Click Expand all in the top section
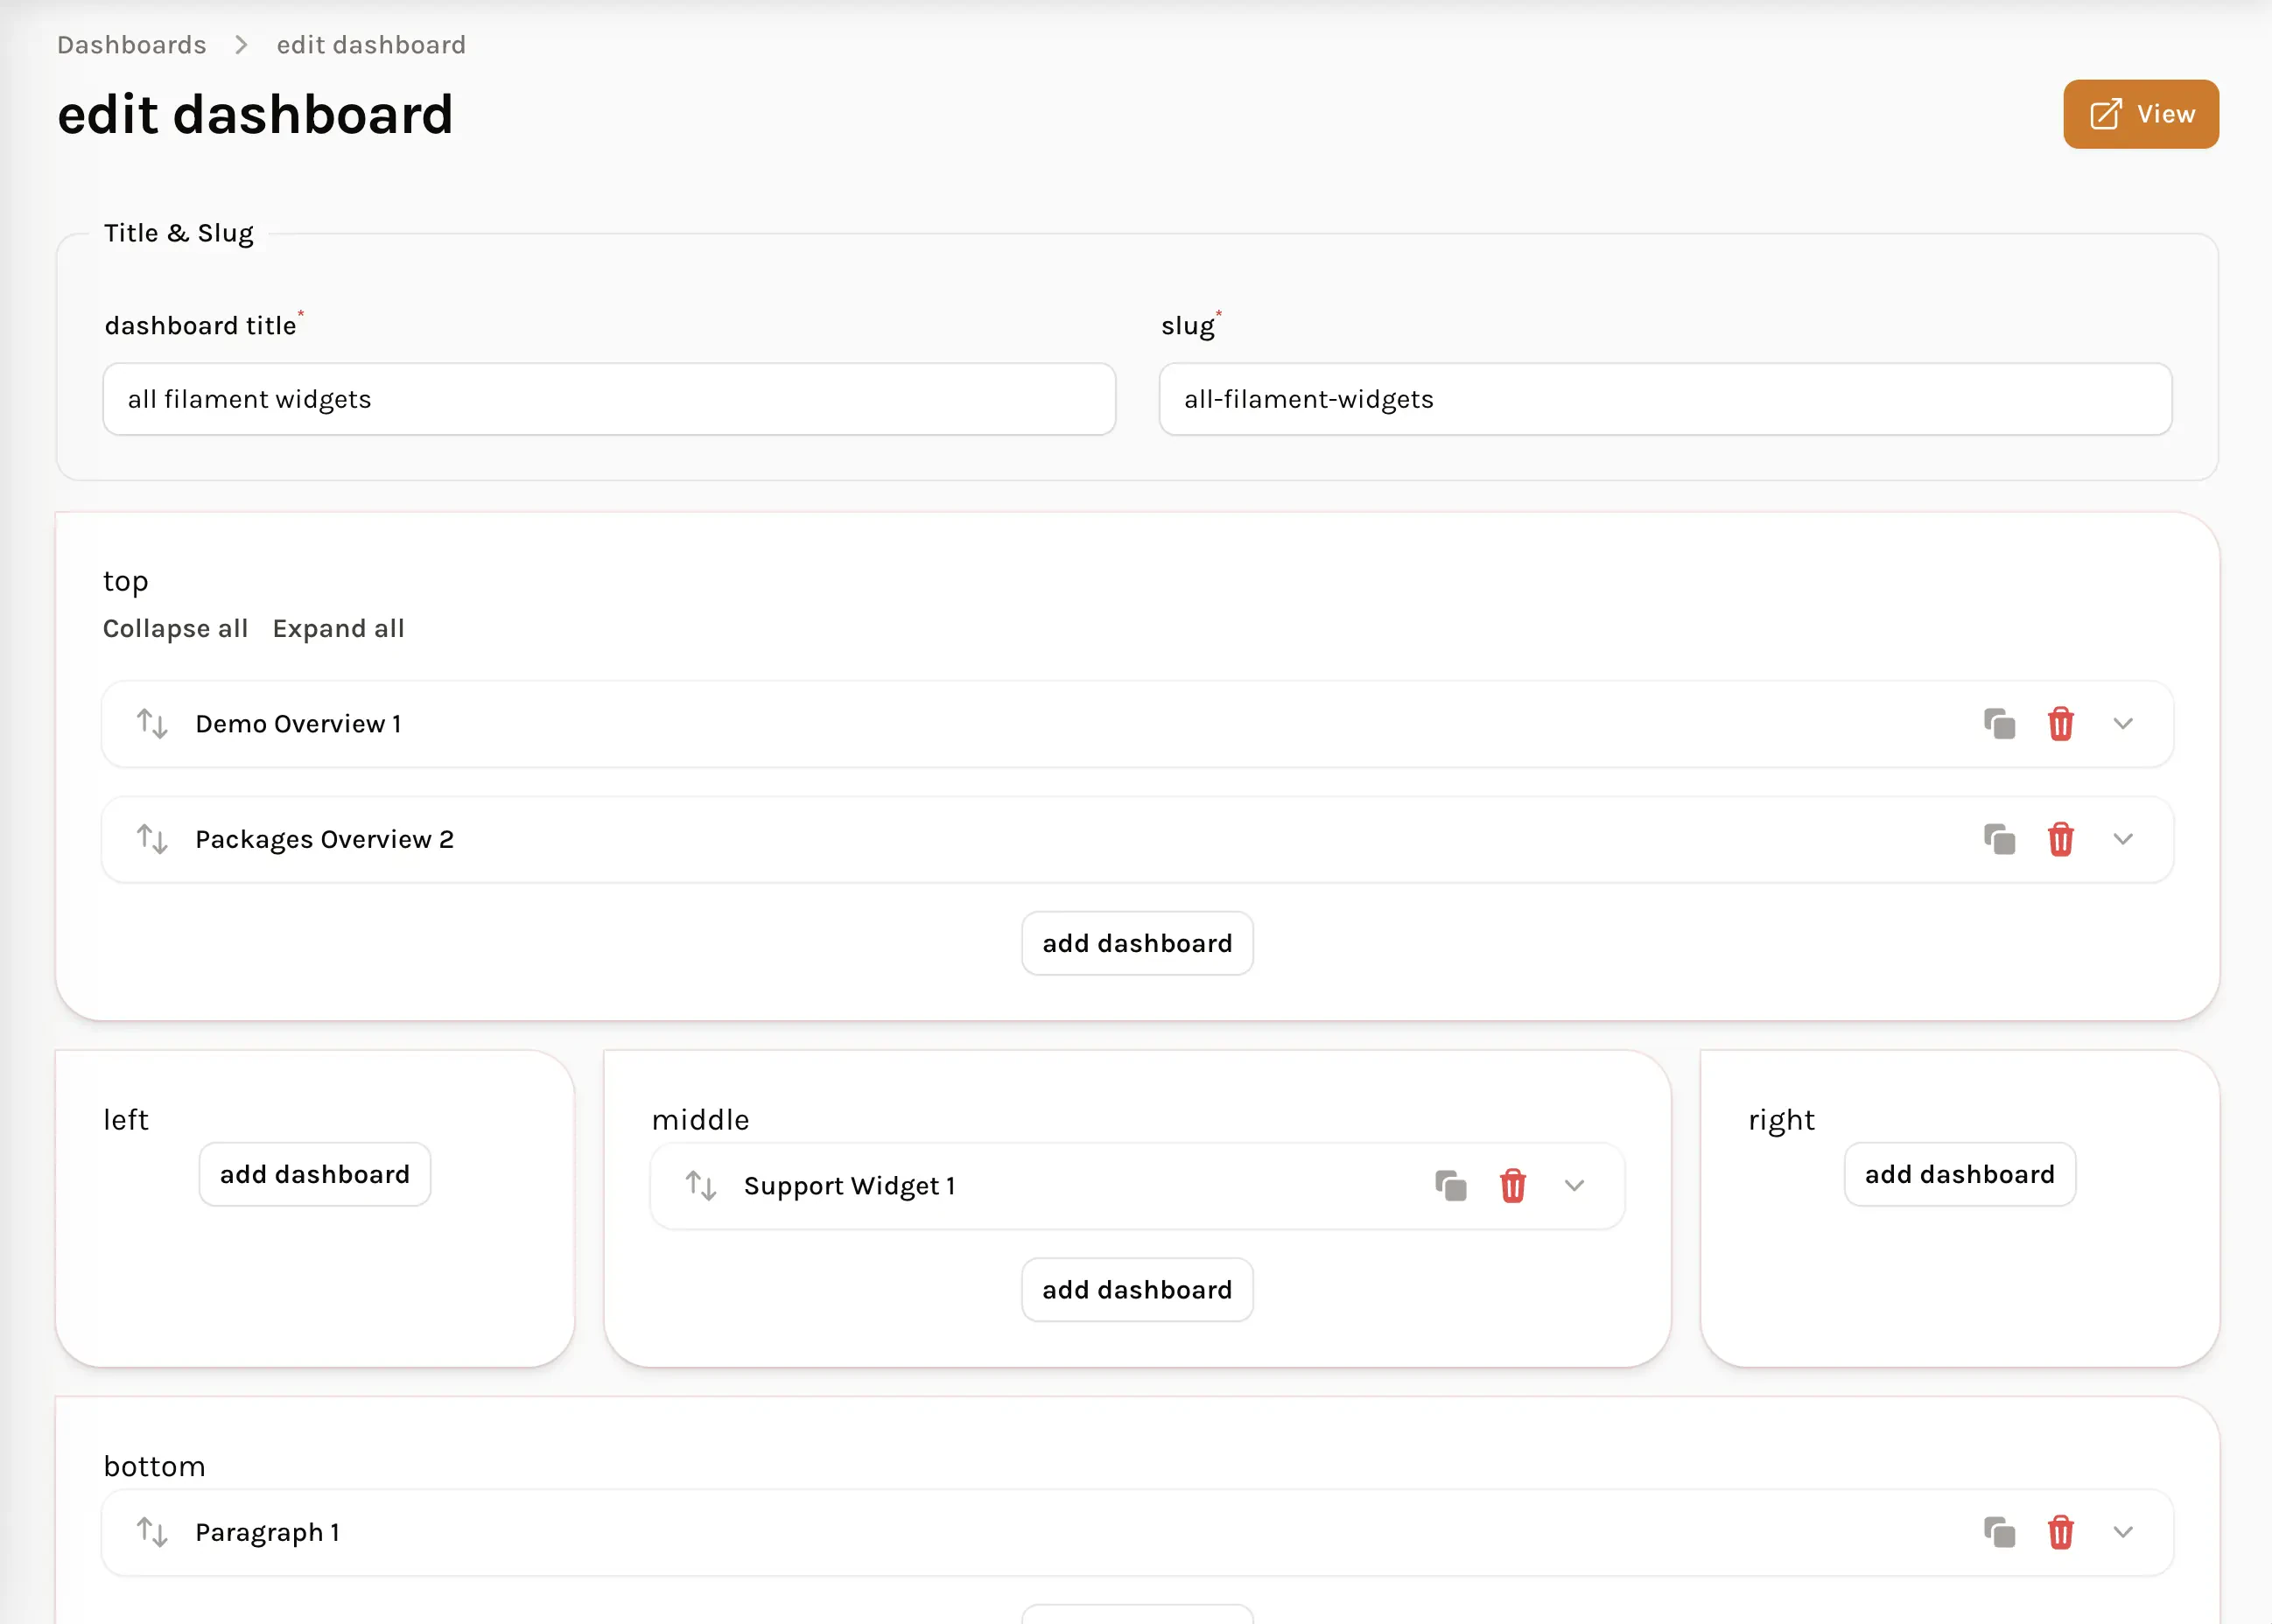Image resolution: width=2272 pixels, height=1624 pixels. coord(338,629)
